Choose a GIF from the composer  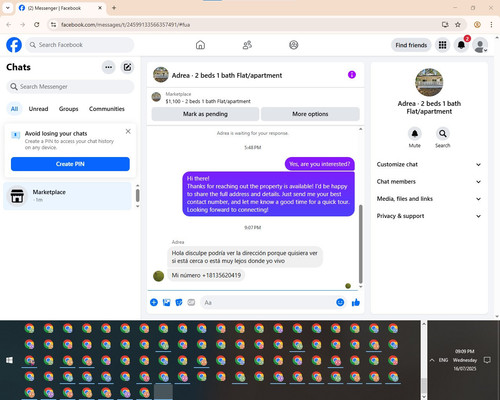click(x=191, y=302)
